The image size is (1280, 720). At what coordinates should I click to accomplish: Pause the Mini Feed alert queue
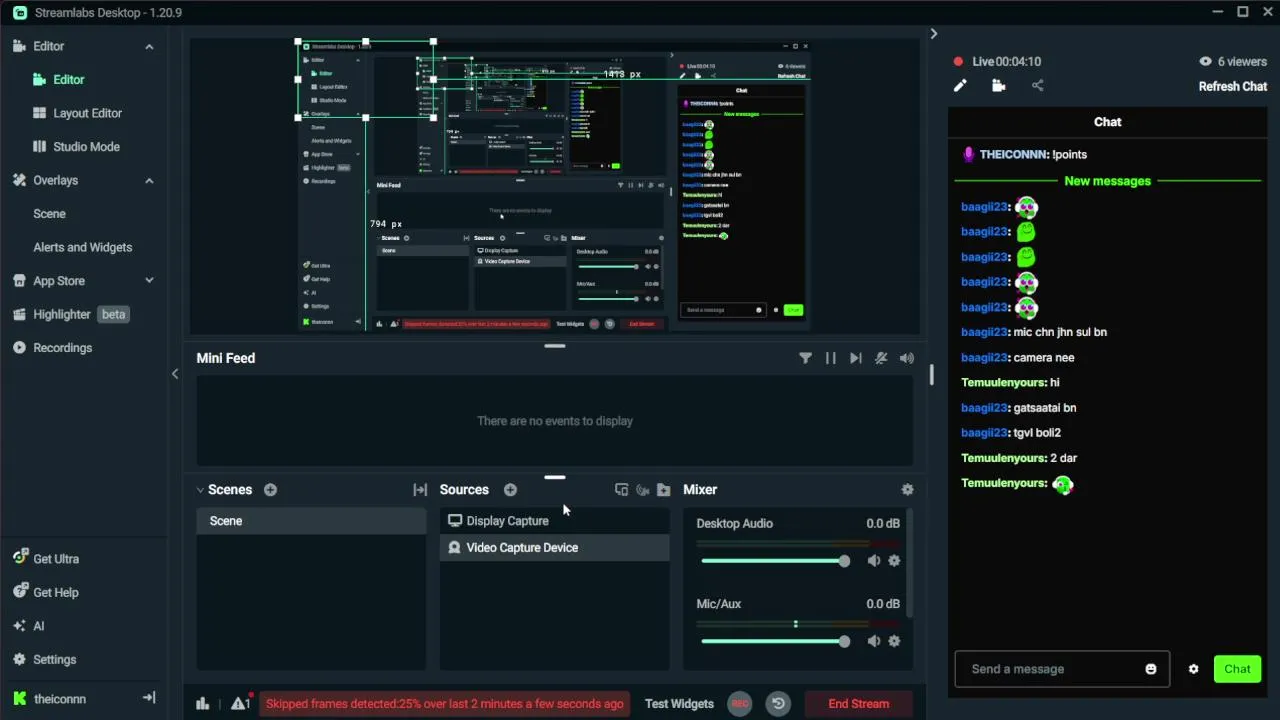[830, 358]
